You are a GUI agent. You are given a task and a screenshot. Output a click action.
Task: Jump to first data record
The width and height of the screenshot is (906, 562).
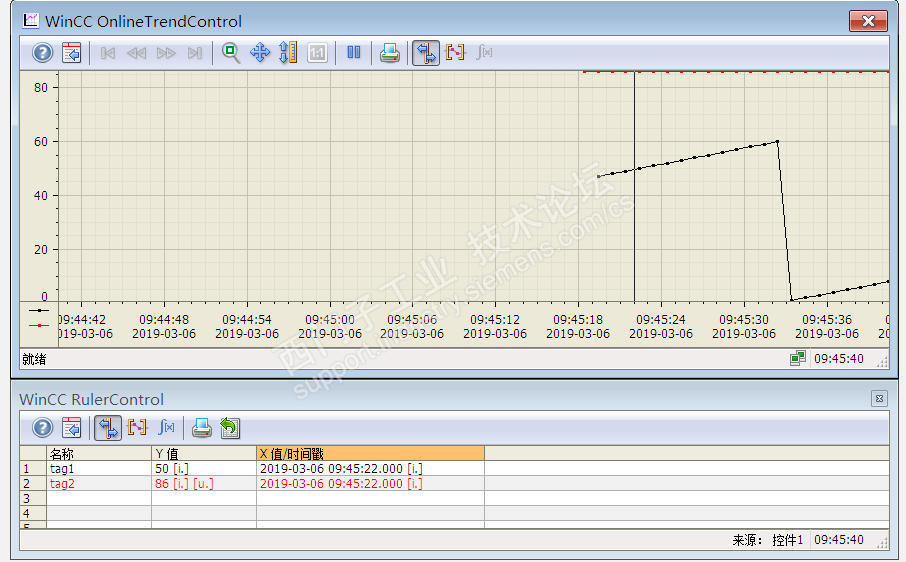(108, 53)
